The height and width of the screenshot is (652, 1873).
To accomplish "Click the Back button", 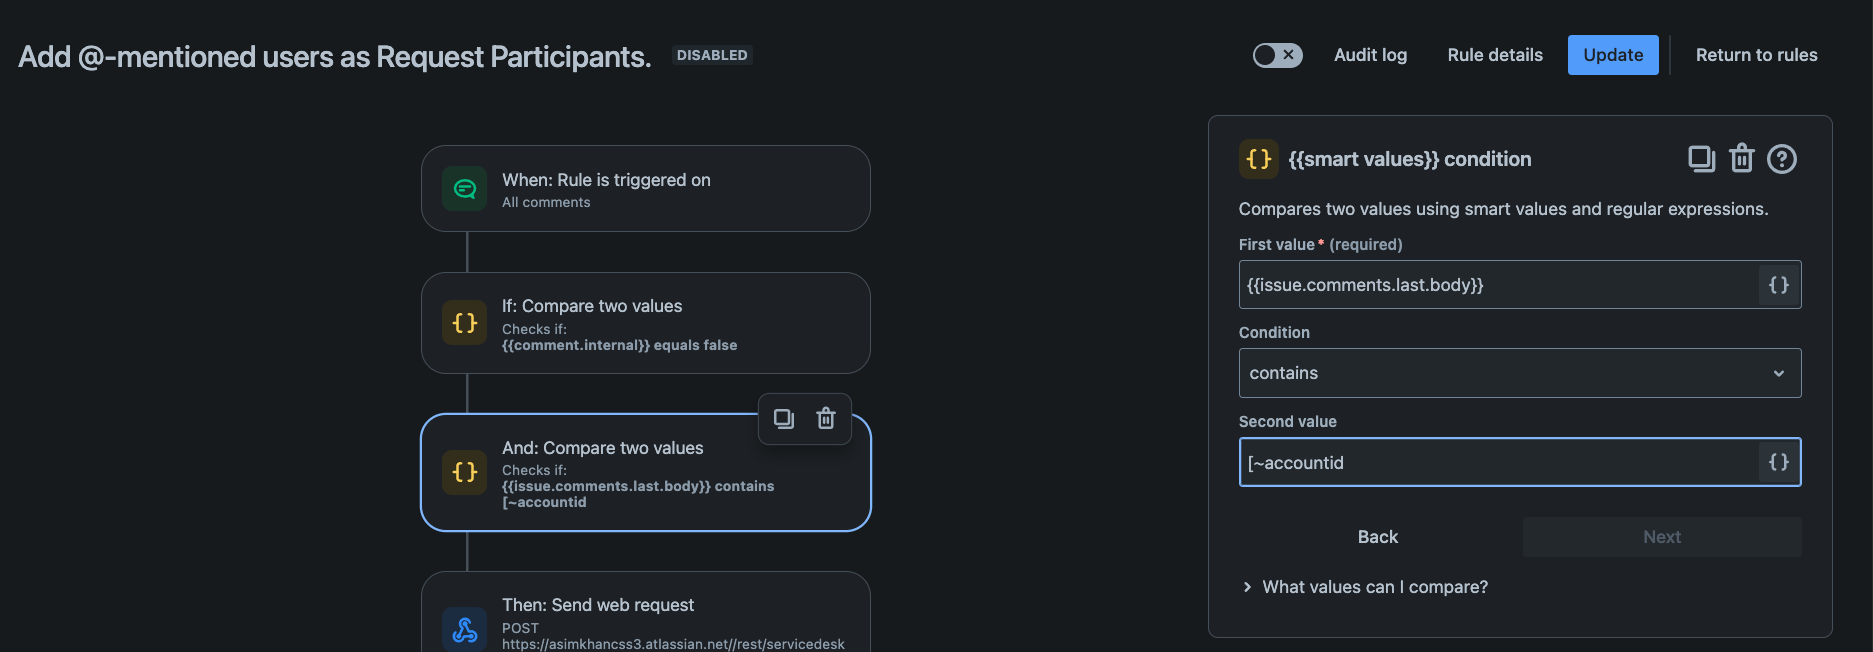I will tap(1377, 537).
